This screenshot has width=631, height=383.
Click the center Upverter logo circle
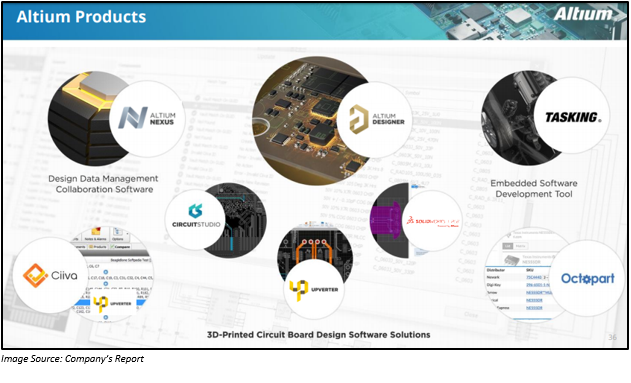313,289
